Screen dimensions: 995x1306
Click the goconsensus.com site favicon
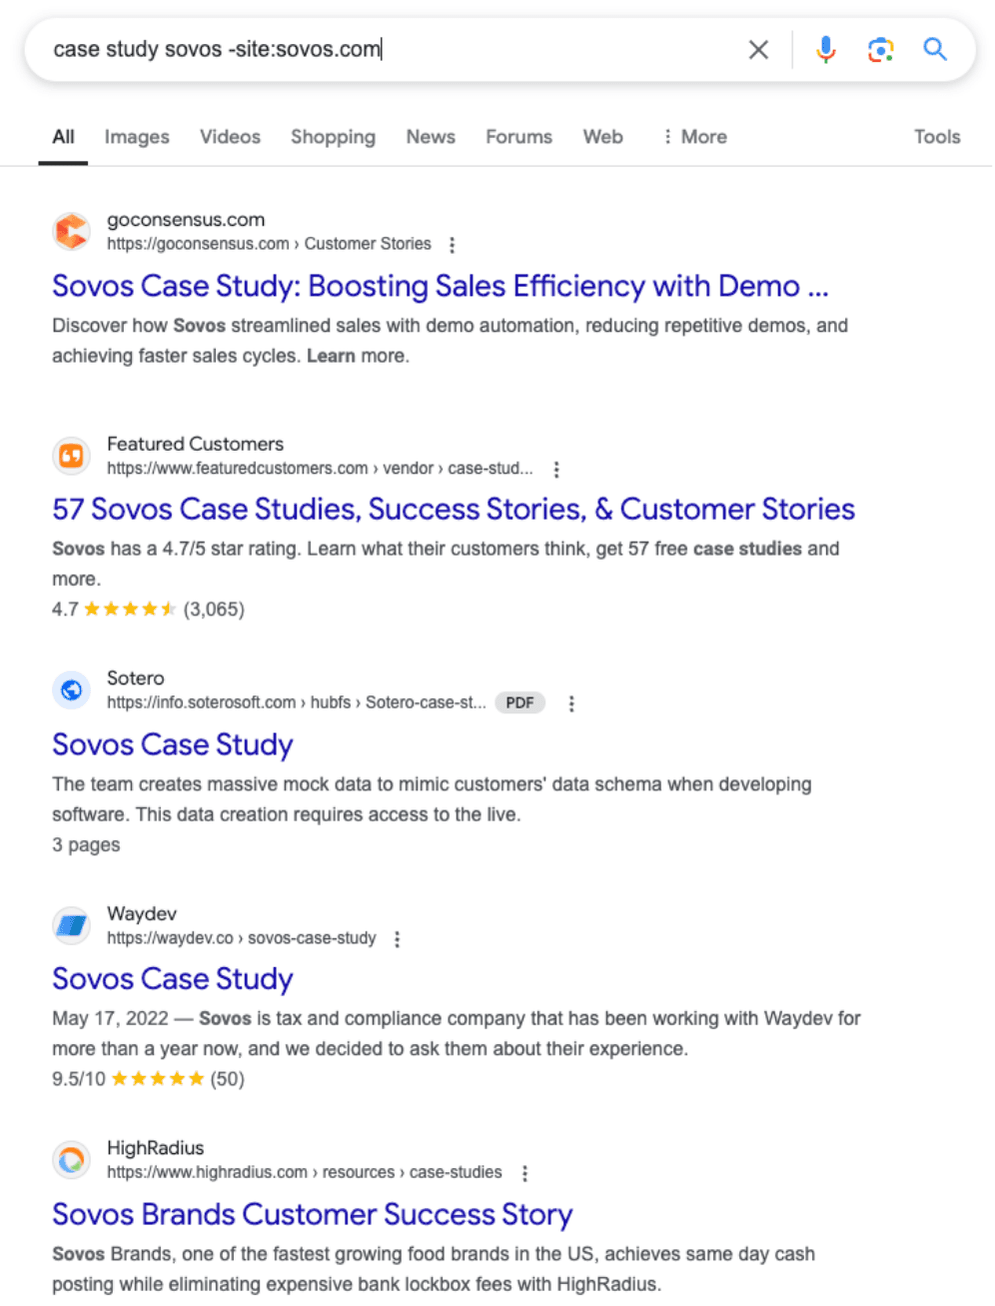pyautogui.click(x=70, y=231)
